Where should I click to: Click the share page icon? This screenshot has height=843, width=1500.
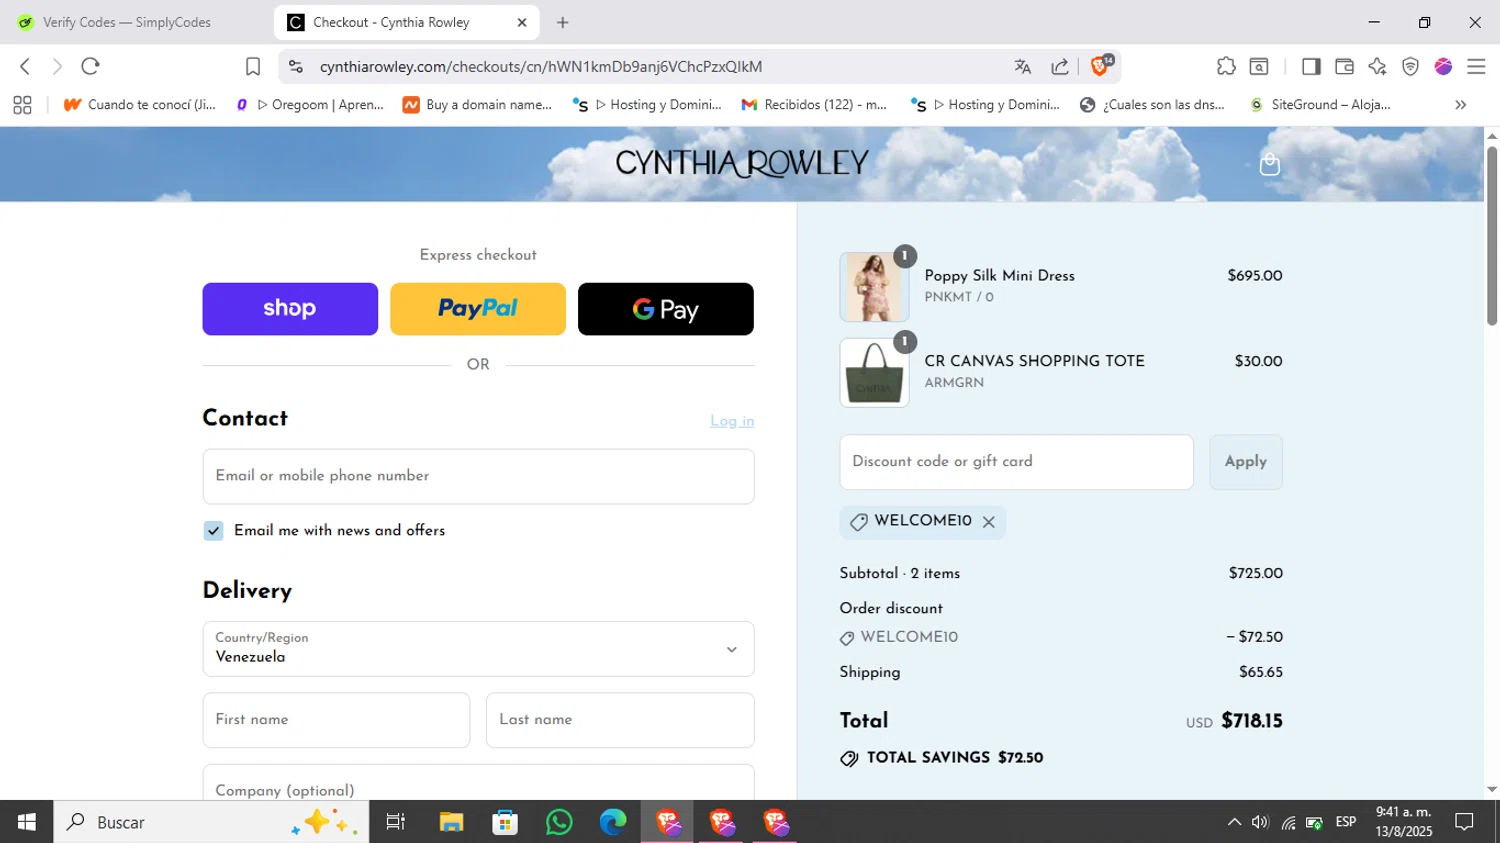[x=1060, y=66]
